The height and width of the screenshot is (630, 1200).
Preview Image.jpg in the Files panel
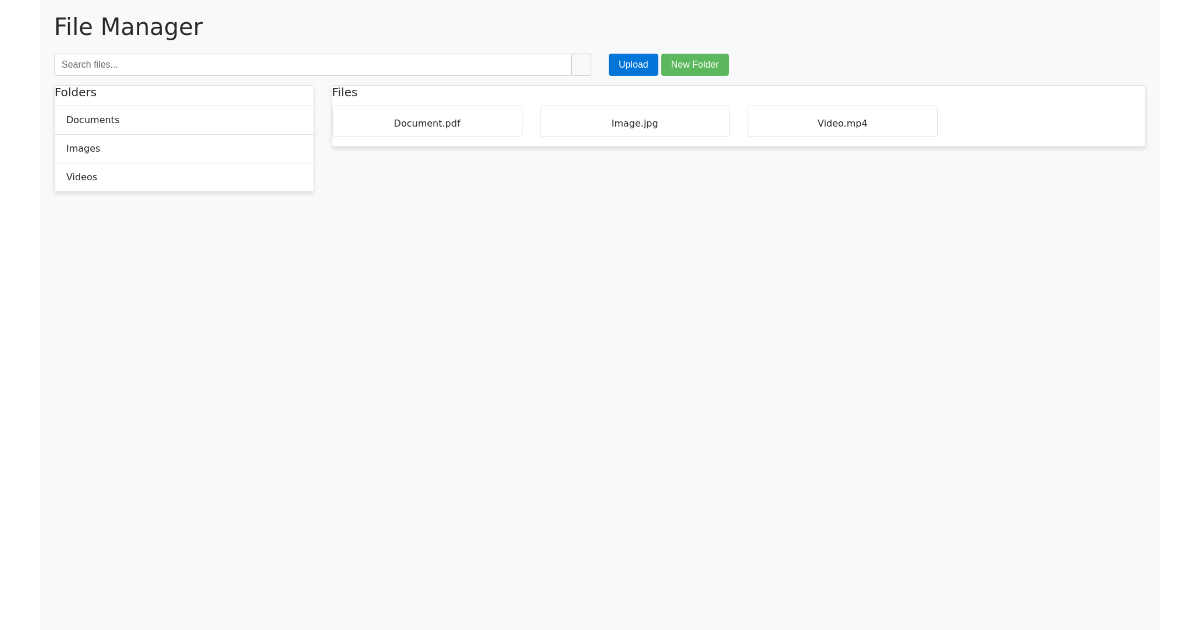click(x=634, y=121)
